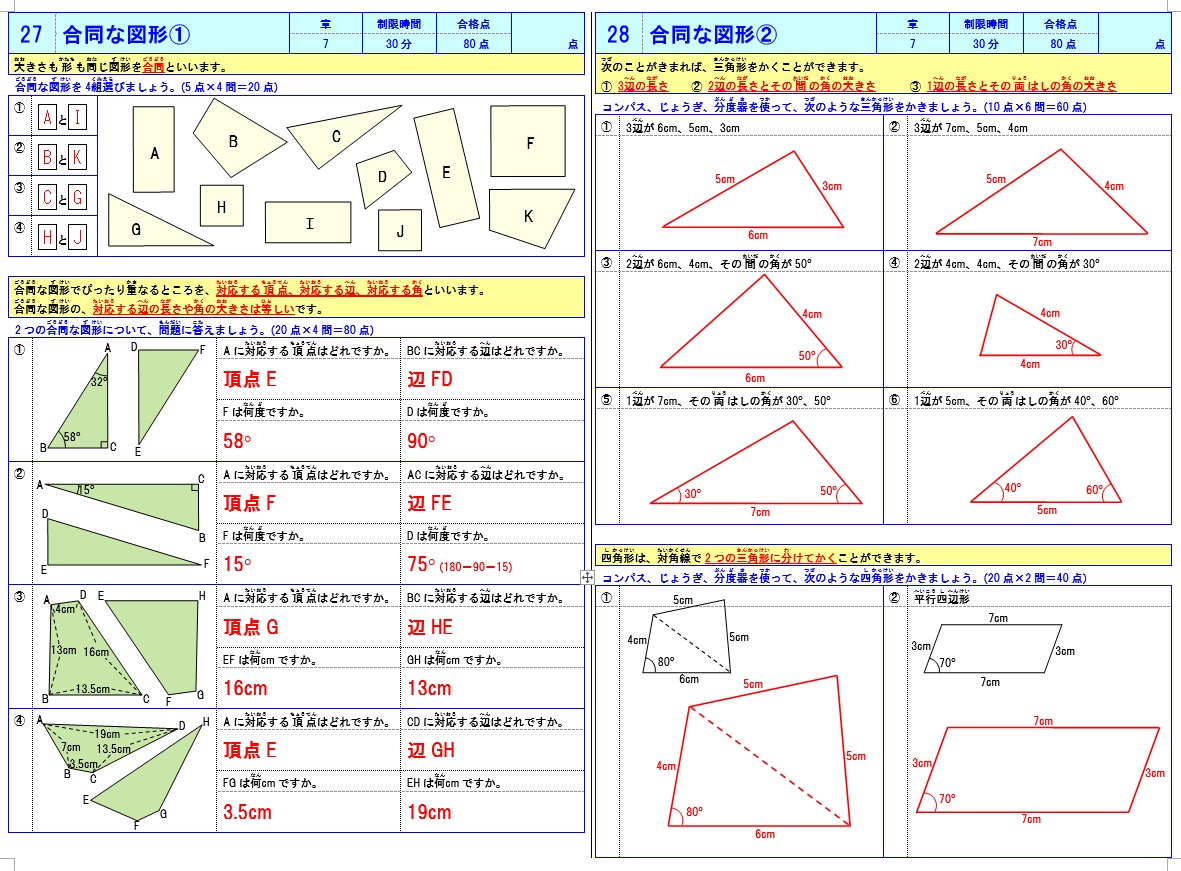Select the answer pair C と G
The width and height of the screenshot is (1181, 871).
(x=63, y=197)
